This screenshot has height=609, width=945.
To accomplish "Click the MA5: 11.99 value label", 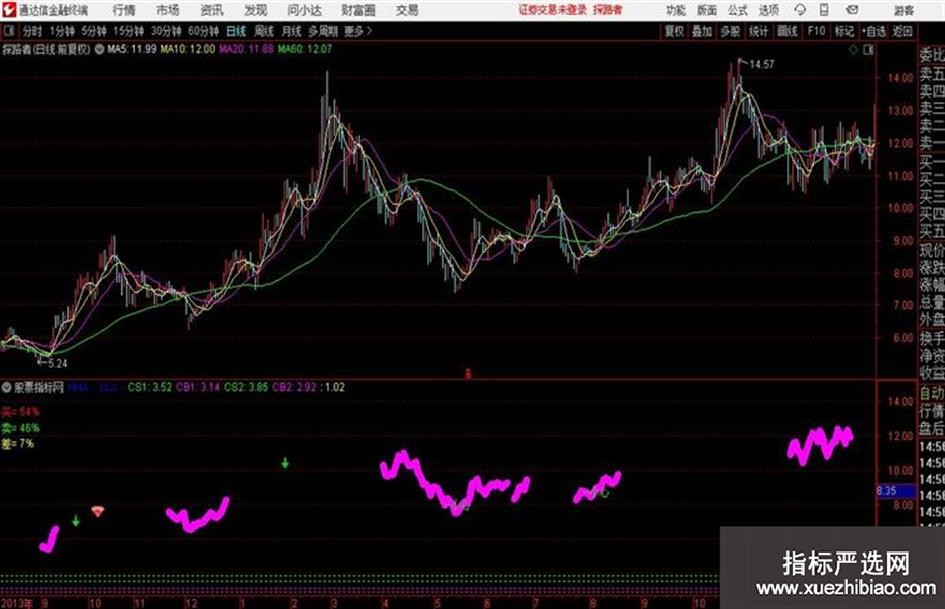I will 132,49.
